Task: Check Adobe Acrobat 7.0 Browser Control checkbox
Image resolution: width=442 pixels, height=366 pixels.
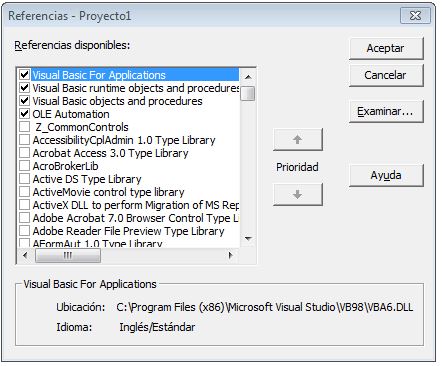Action: 24,218
